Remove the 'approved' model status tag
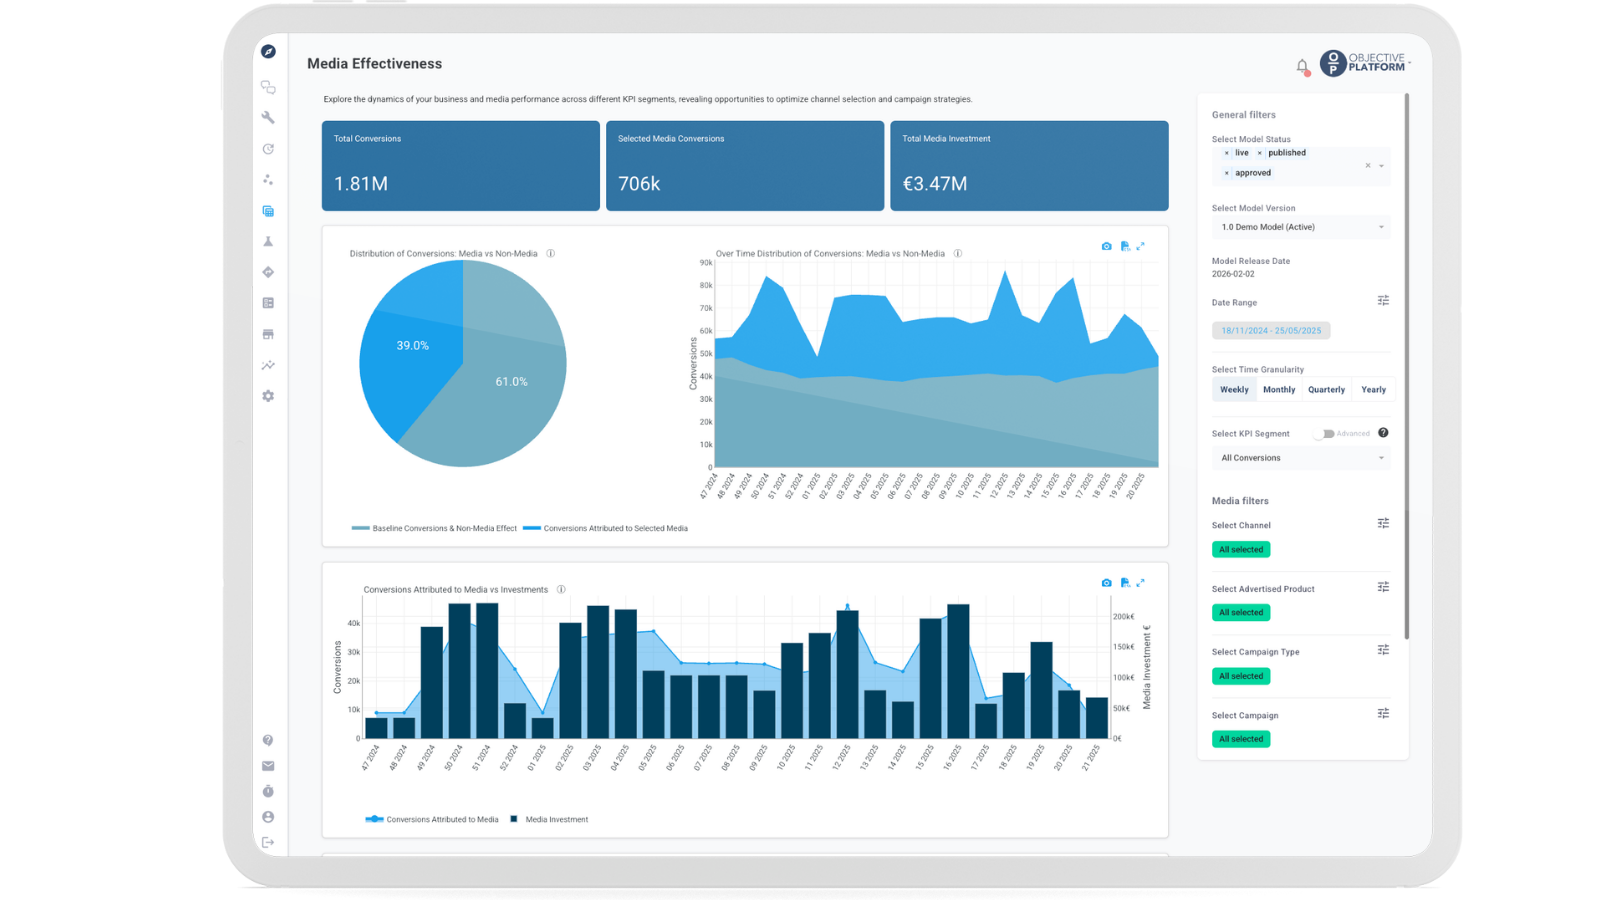The height and width of the screenshot is (900, 1600). [x=1227, y=173]
